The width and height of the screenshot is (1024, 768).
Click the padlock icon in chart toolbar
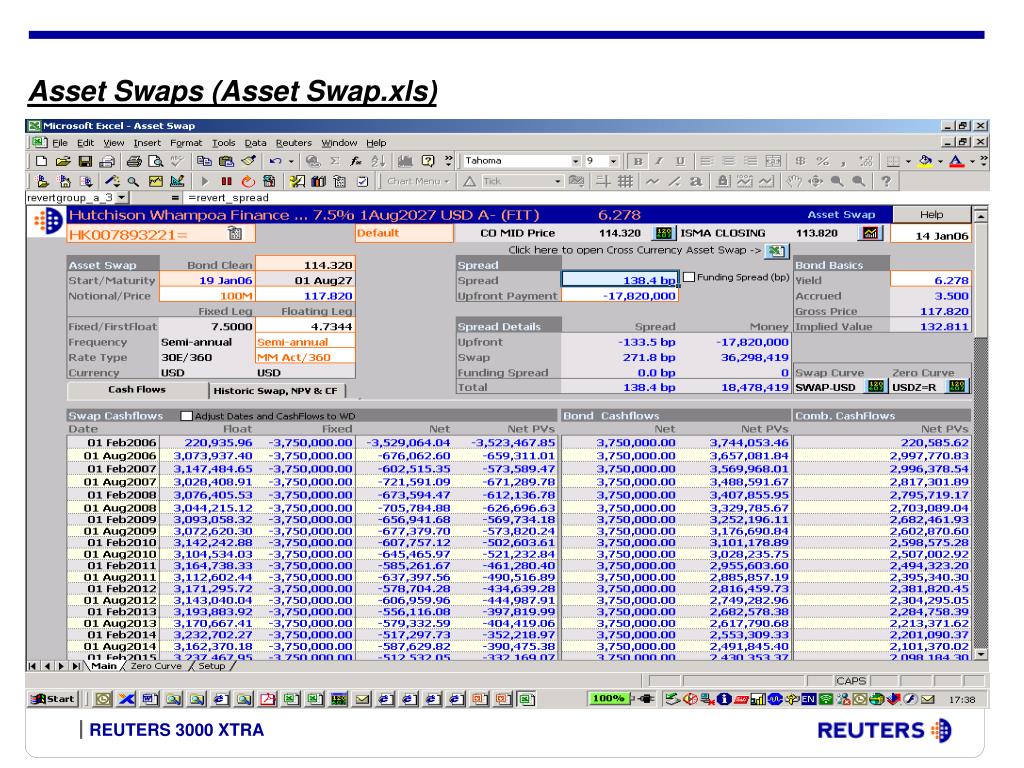pyautogui.click(x=723, y=181)
